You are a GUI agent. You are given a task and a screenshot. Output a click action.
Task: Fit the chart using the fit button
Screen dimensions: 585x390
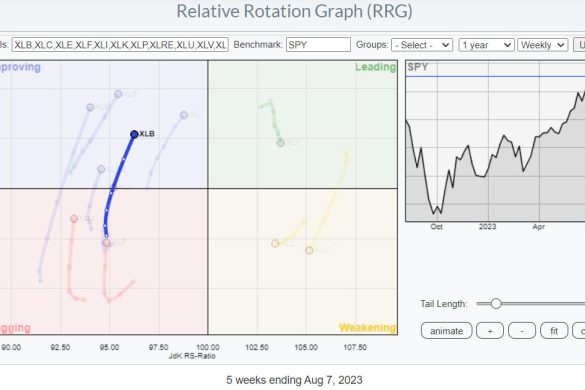[554, 331]
